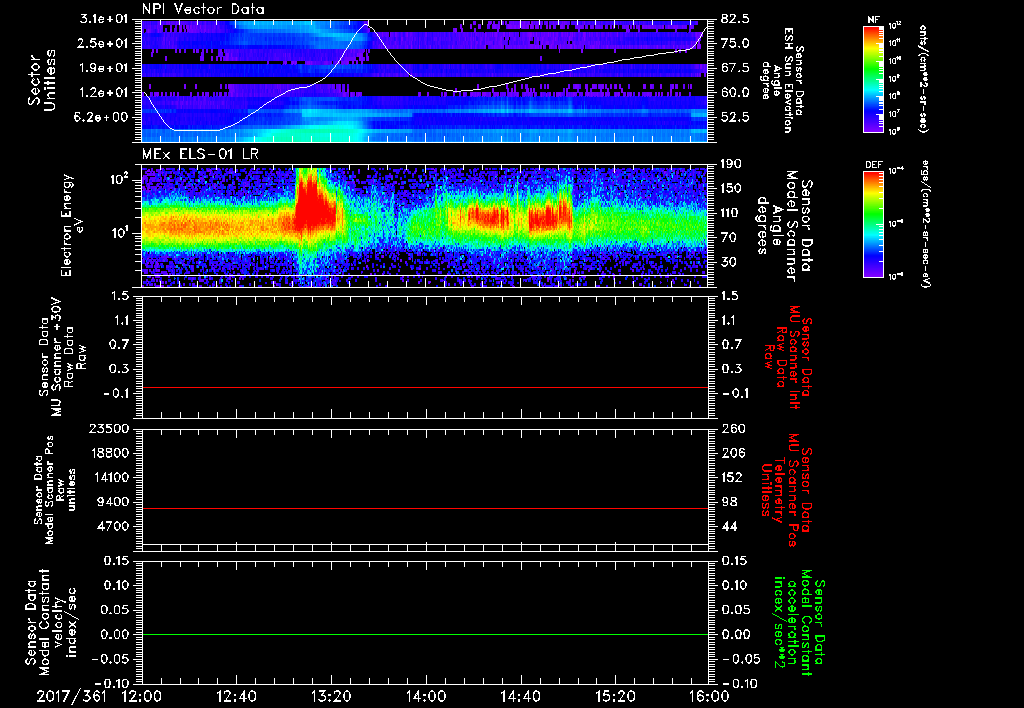This screenshot has height=708, width=1024.
Task: Click the '16:00' time axis label
Action: [709, 696]
